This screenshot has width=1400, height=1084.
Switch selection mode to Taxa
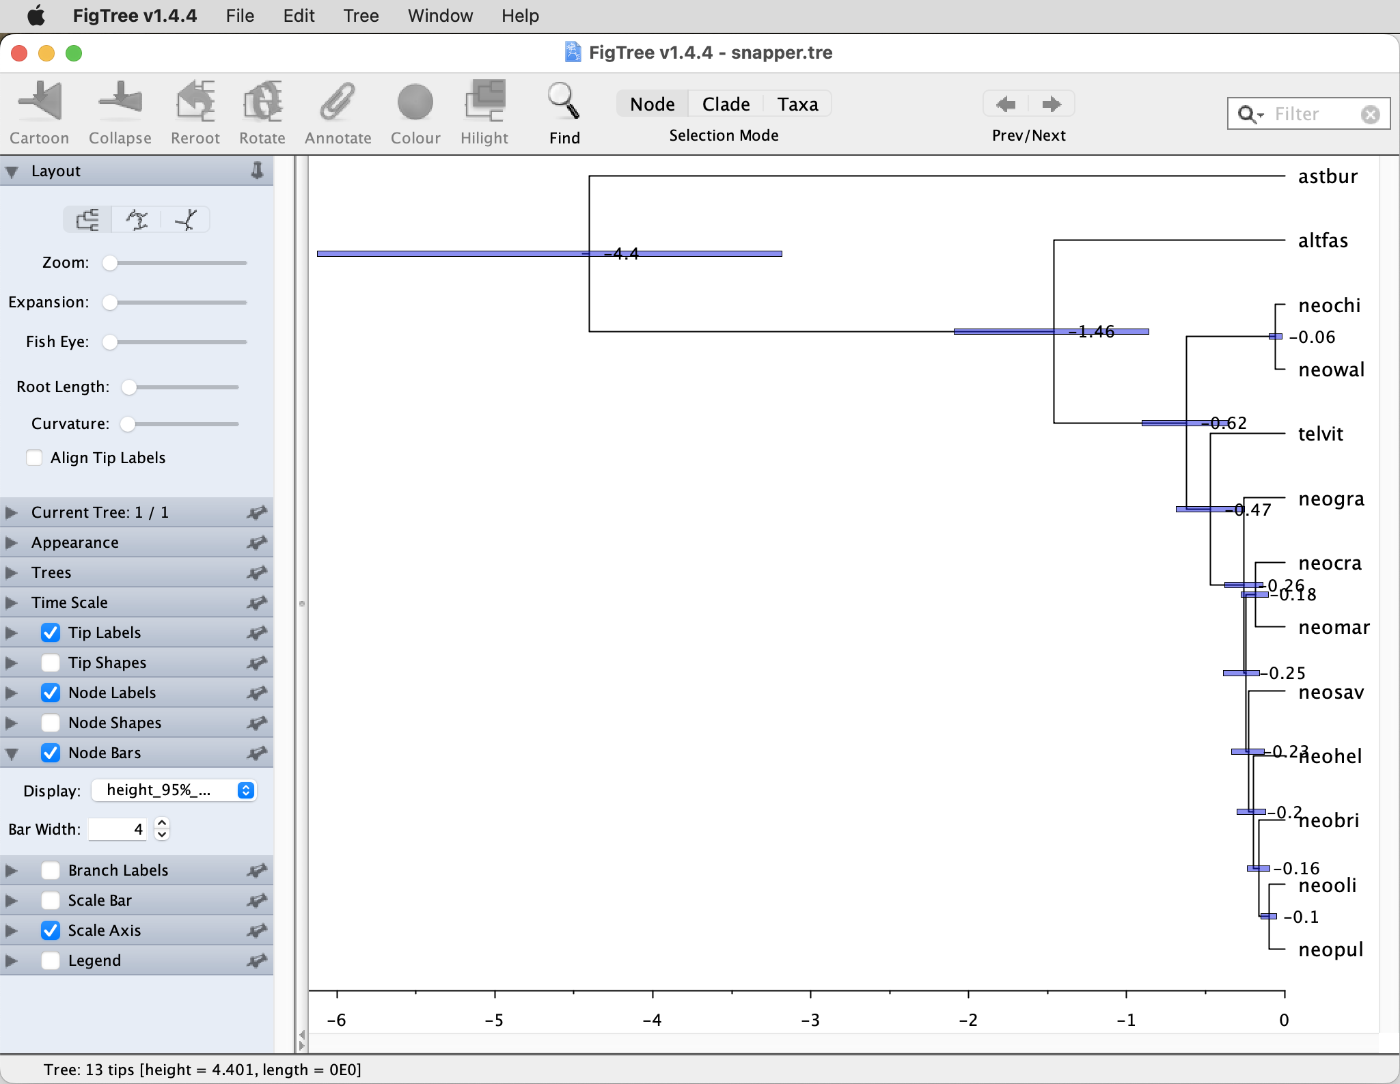[797, 104]
